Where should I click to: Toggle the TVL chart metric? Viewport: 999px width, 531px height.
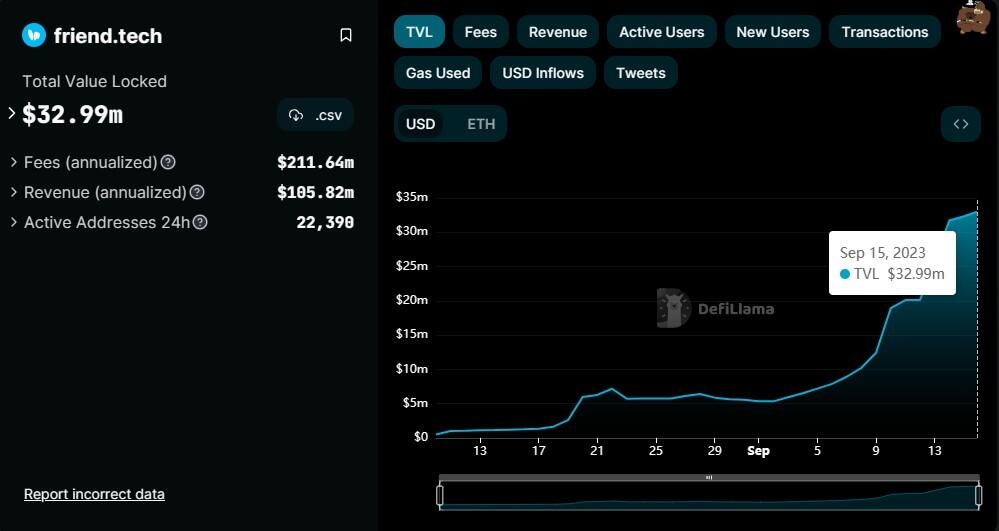(419, 32)
